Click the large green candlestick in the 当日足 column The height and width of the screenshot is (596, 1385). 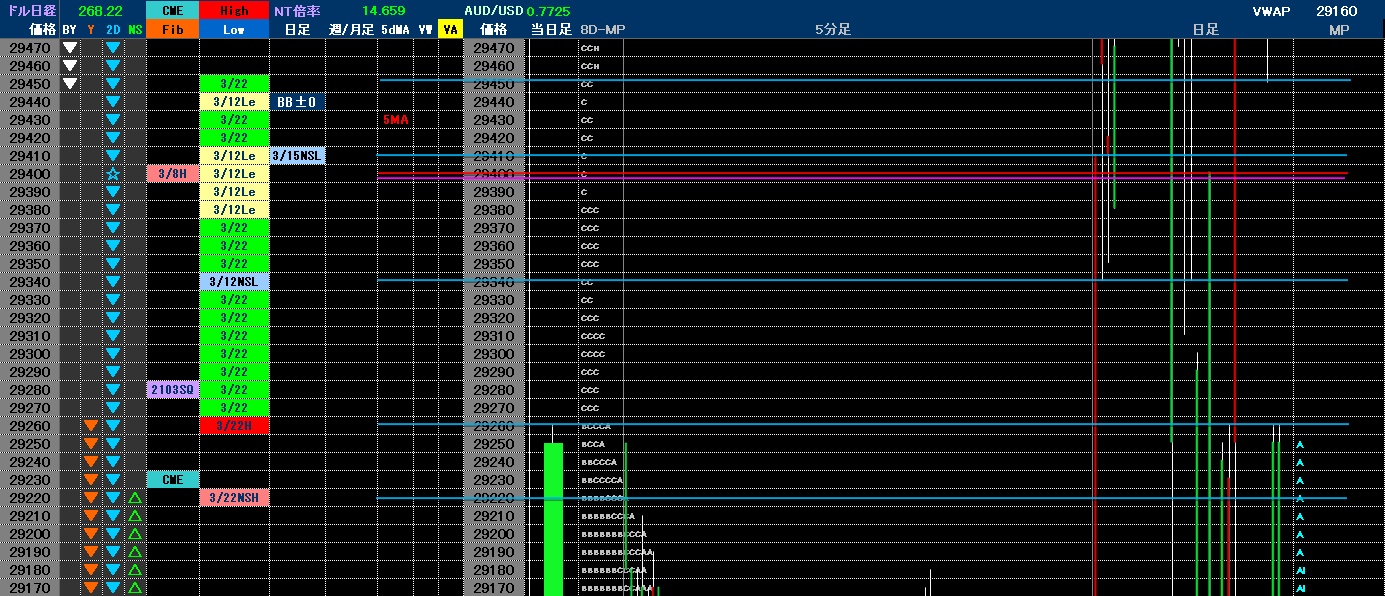(553, 519)
